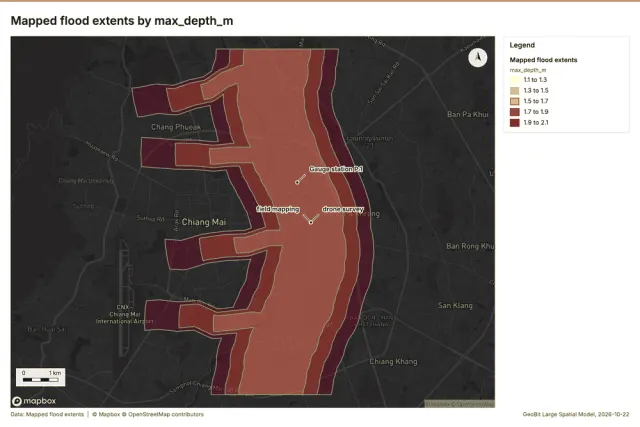Image resolution: width=640 pixels, height=427 pixels.
Task: Click the scale bar showing 1 km
Action: point(40,377)
